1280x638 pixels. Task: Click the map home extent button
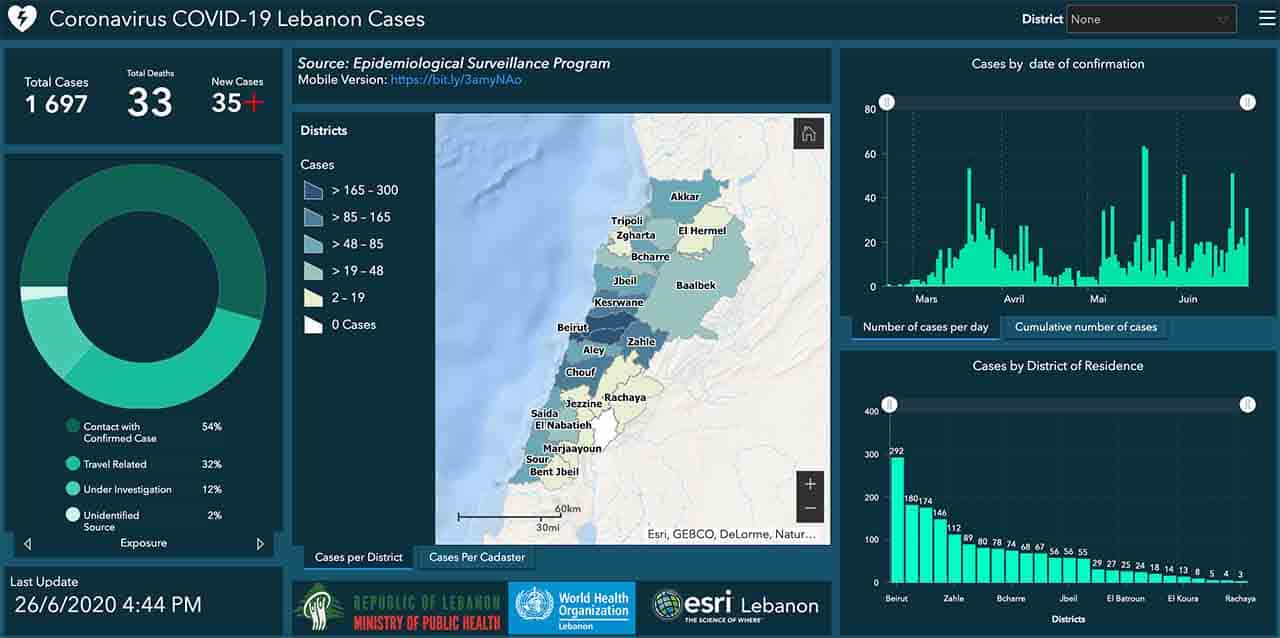coord(808,134)
